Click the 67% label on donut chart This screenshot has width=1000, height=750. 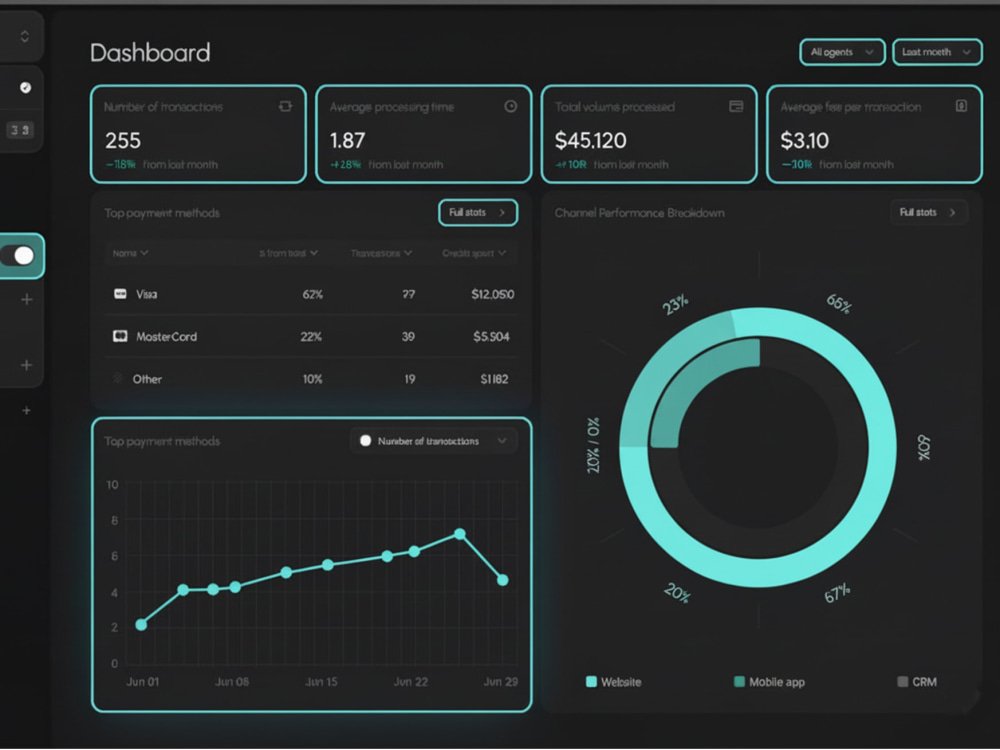(837, 592)
